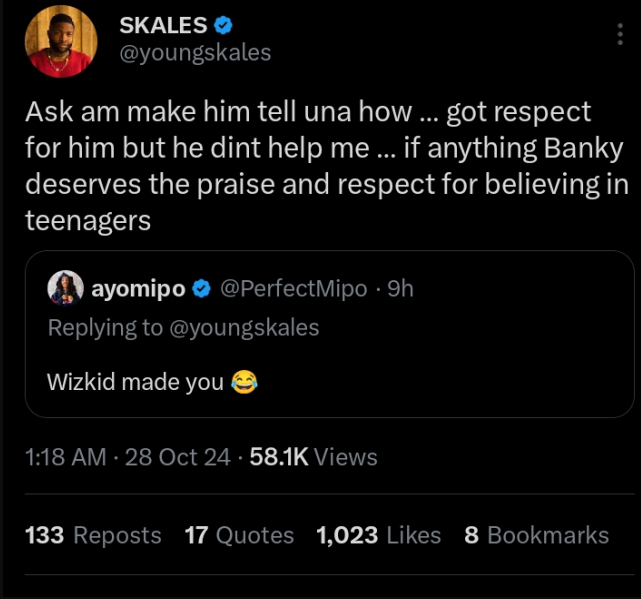This screenshot has width=641, height=599.
Task: Click the verified badge beside SKALES
Action: point(222,26)
